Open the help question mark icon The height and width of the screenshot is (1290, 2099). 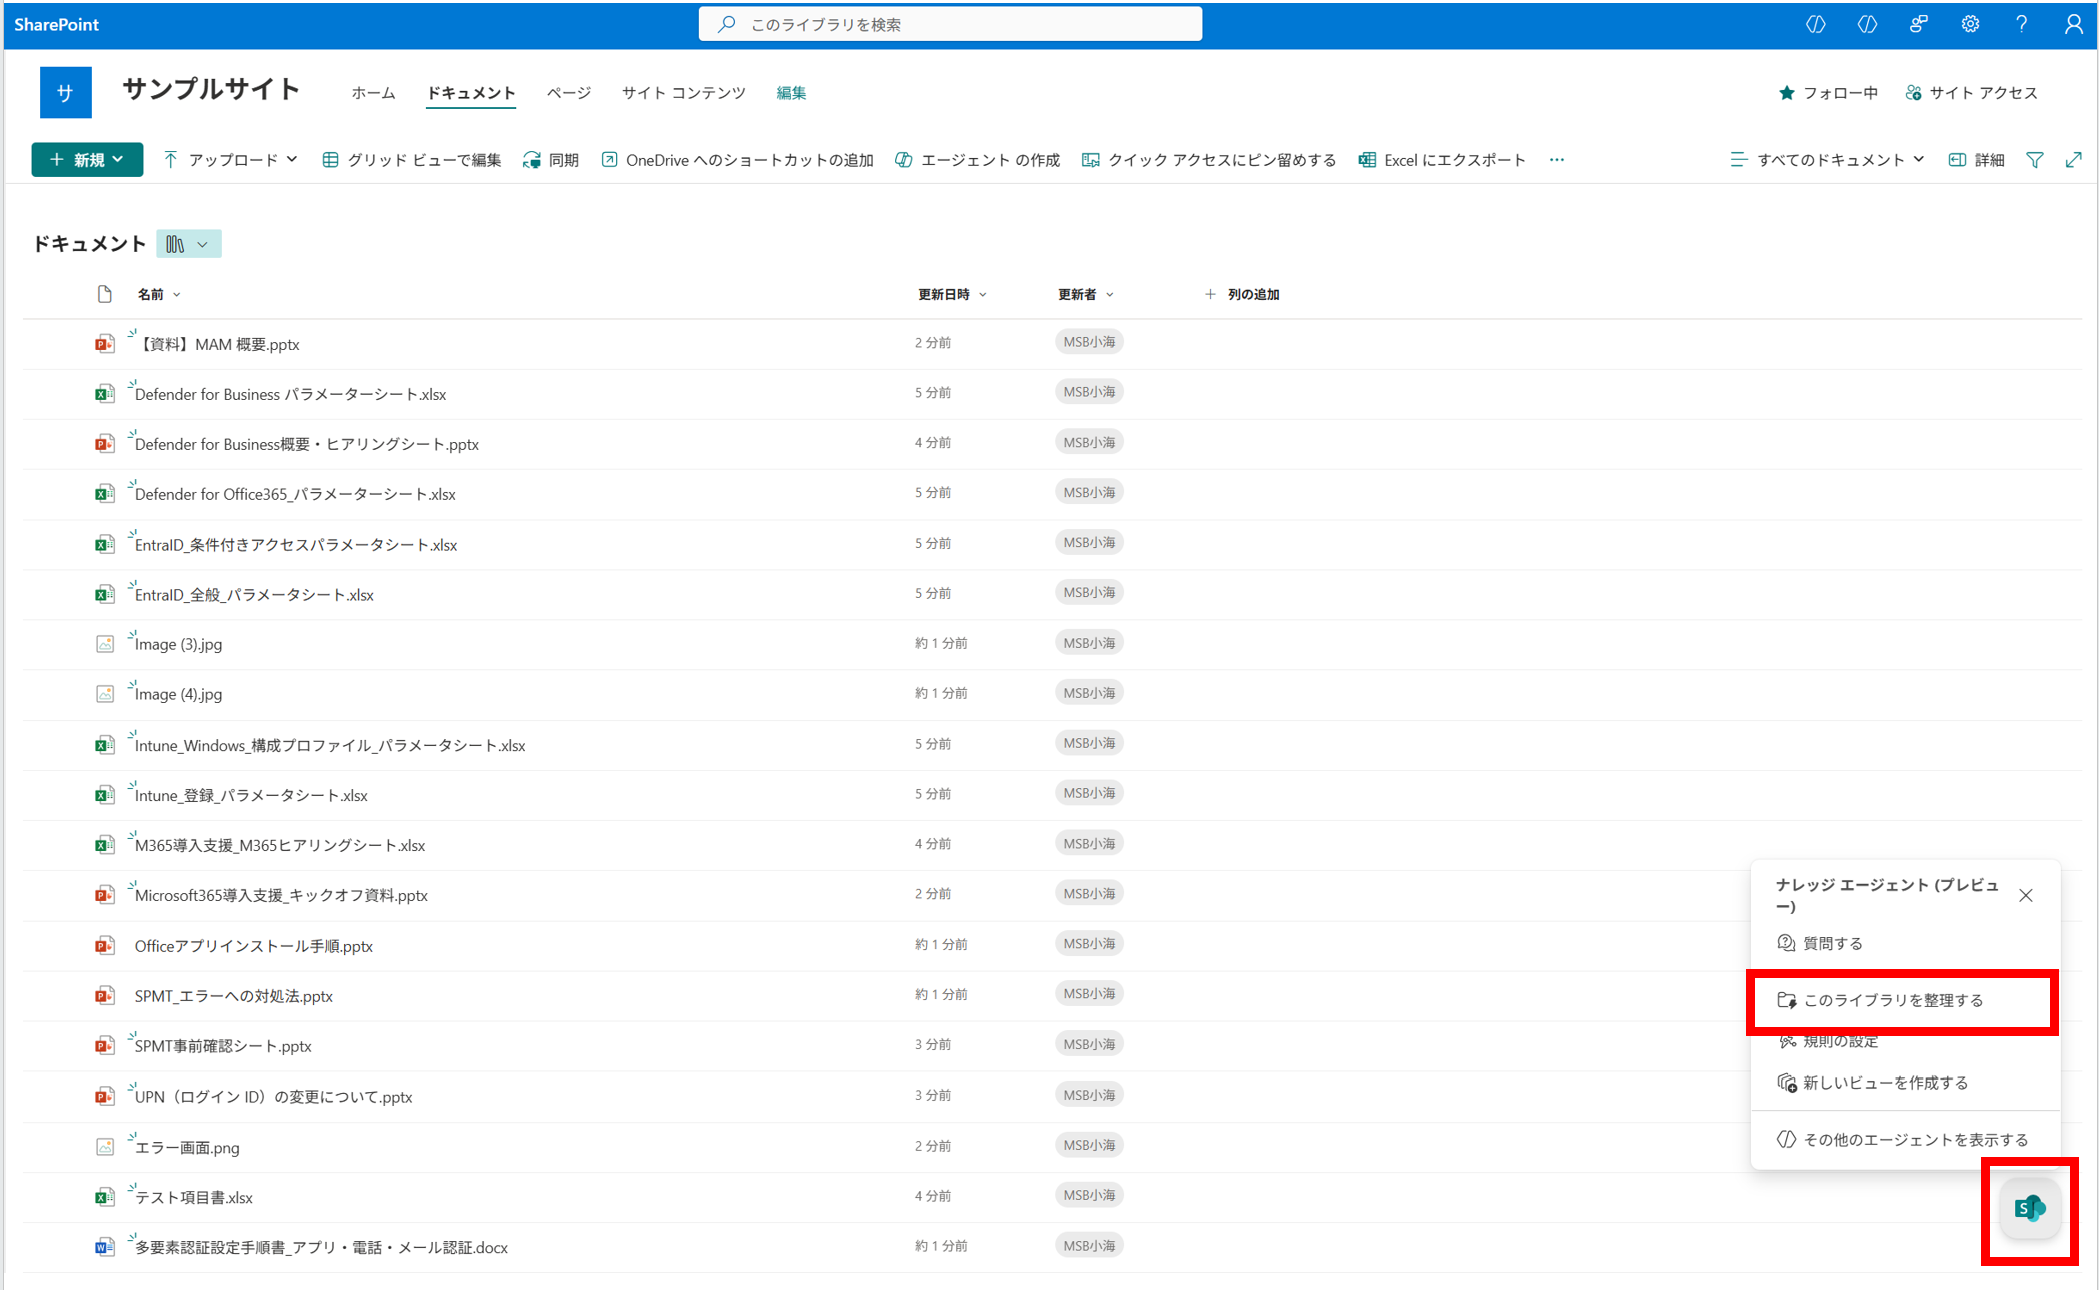pyautogui.click(x=2021, y=24)
